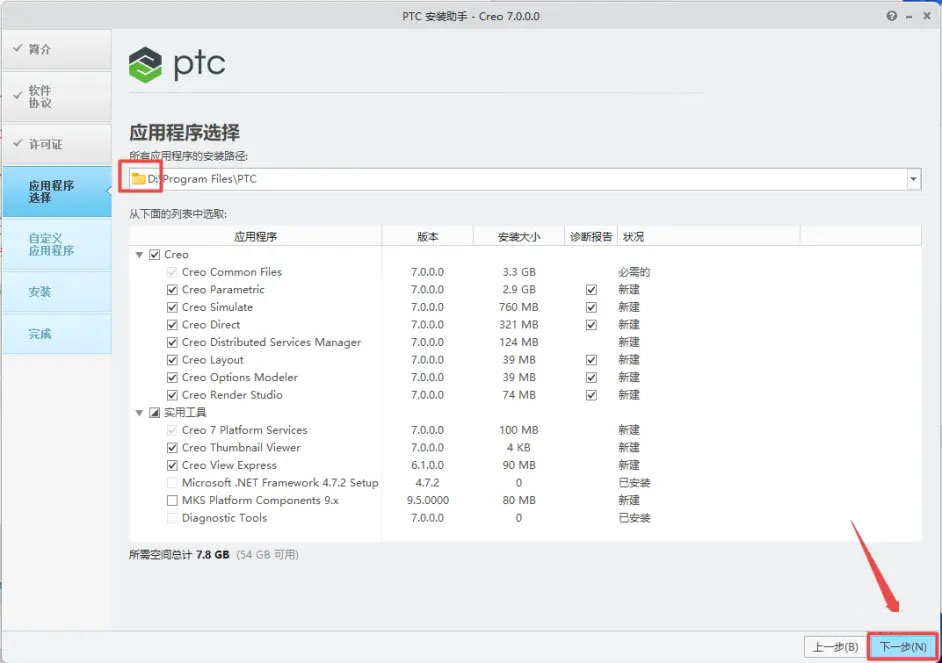Click the 下一步(N) button

point(901,646)
